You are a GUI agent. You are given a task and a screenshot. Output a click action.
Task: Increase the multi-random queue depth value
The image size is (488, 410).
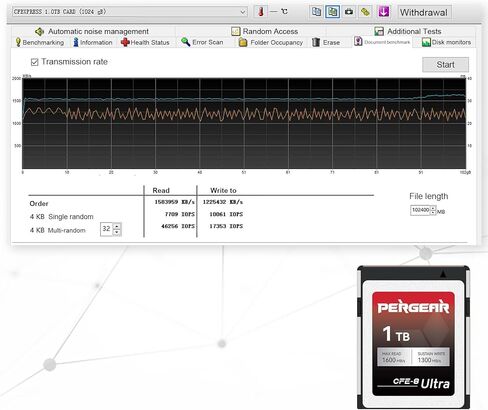(116, 226)
